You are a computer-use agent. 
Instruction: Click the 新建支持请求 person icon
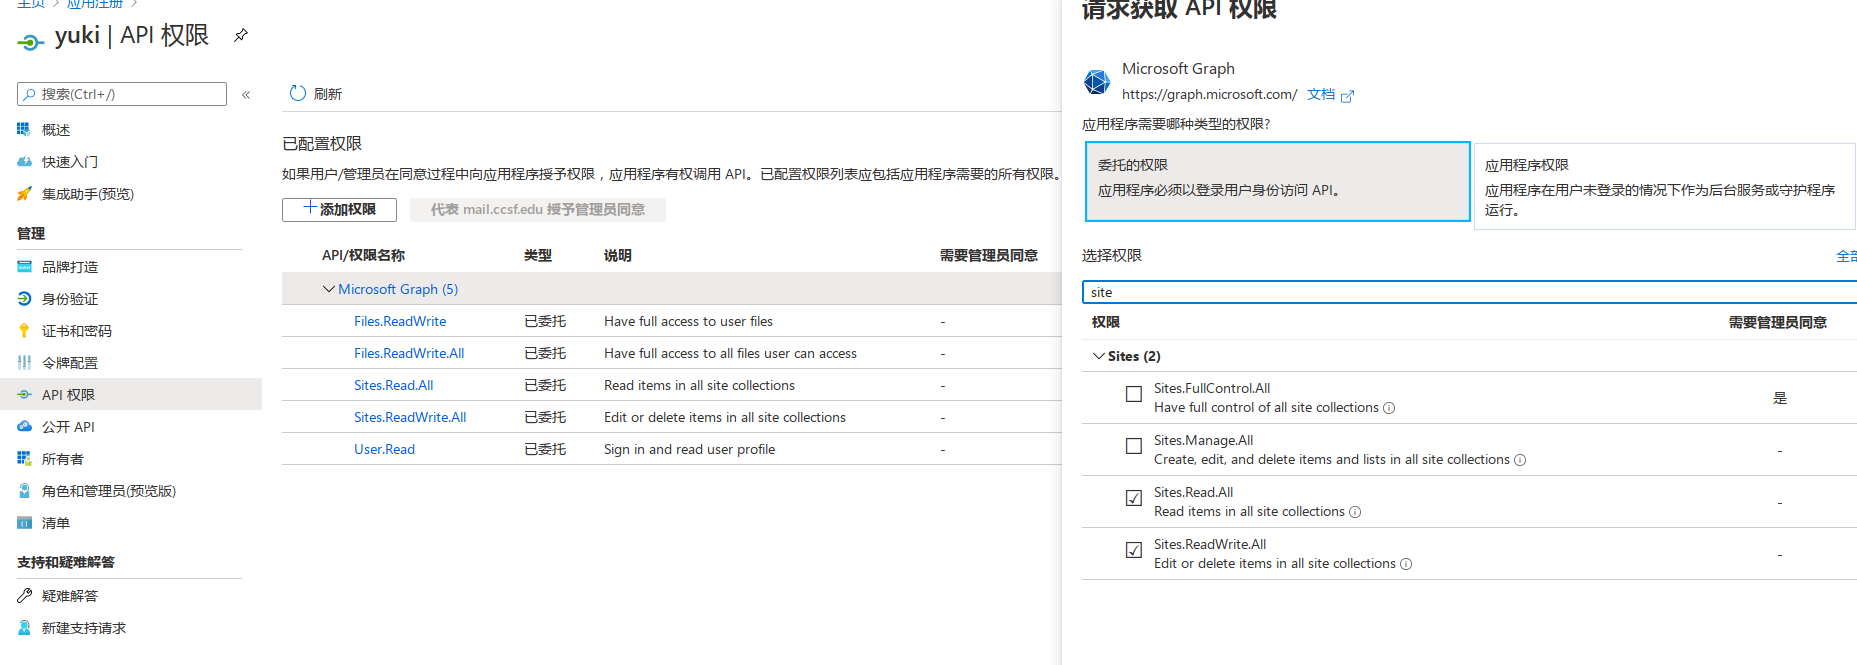click(x=24, y=627)
